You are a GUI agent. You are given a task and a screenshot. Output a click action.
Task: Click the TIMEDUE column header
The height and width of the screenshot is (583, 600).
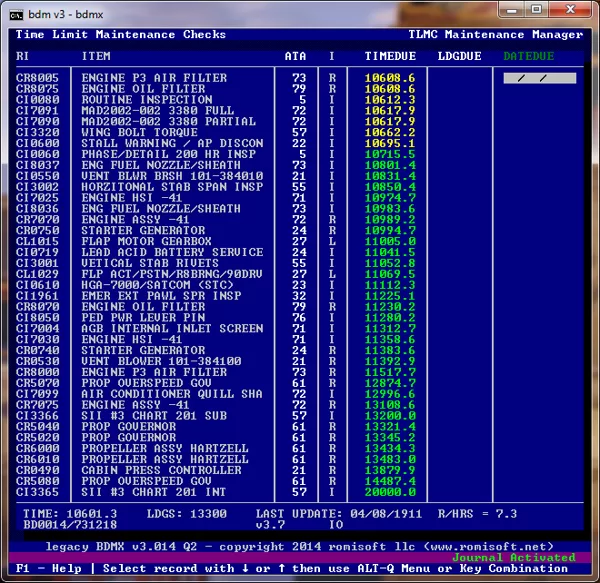point(390,56)
